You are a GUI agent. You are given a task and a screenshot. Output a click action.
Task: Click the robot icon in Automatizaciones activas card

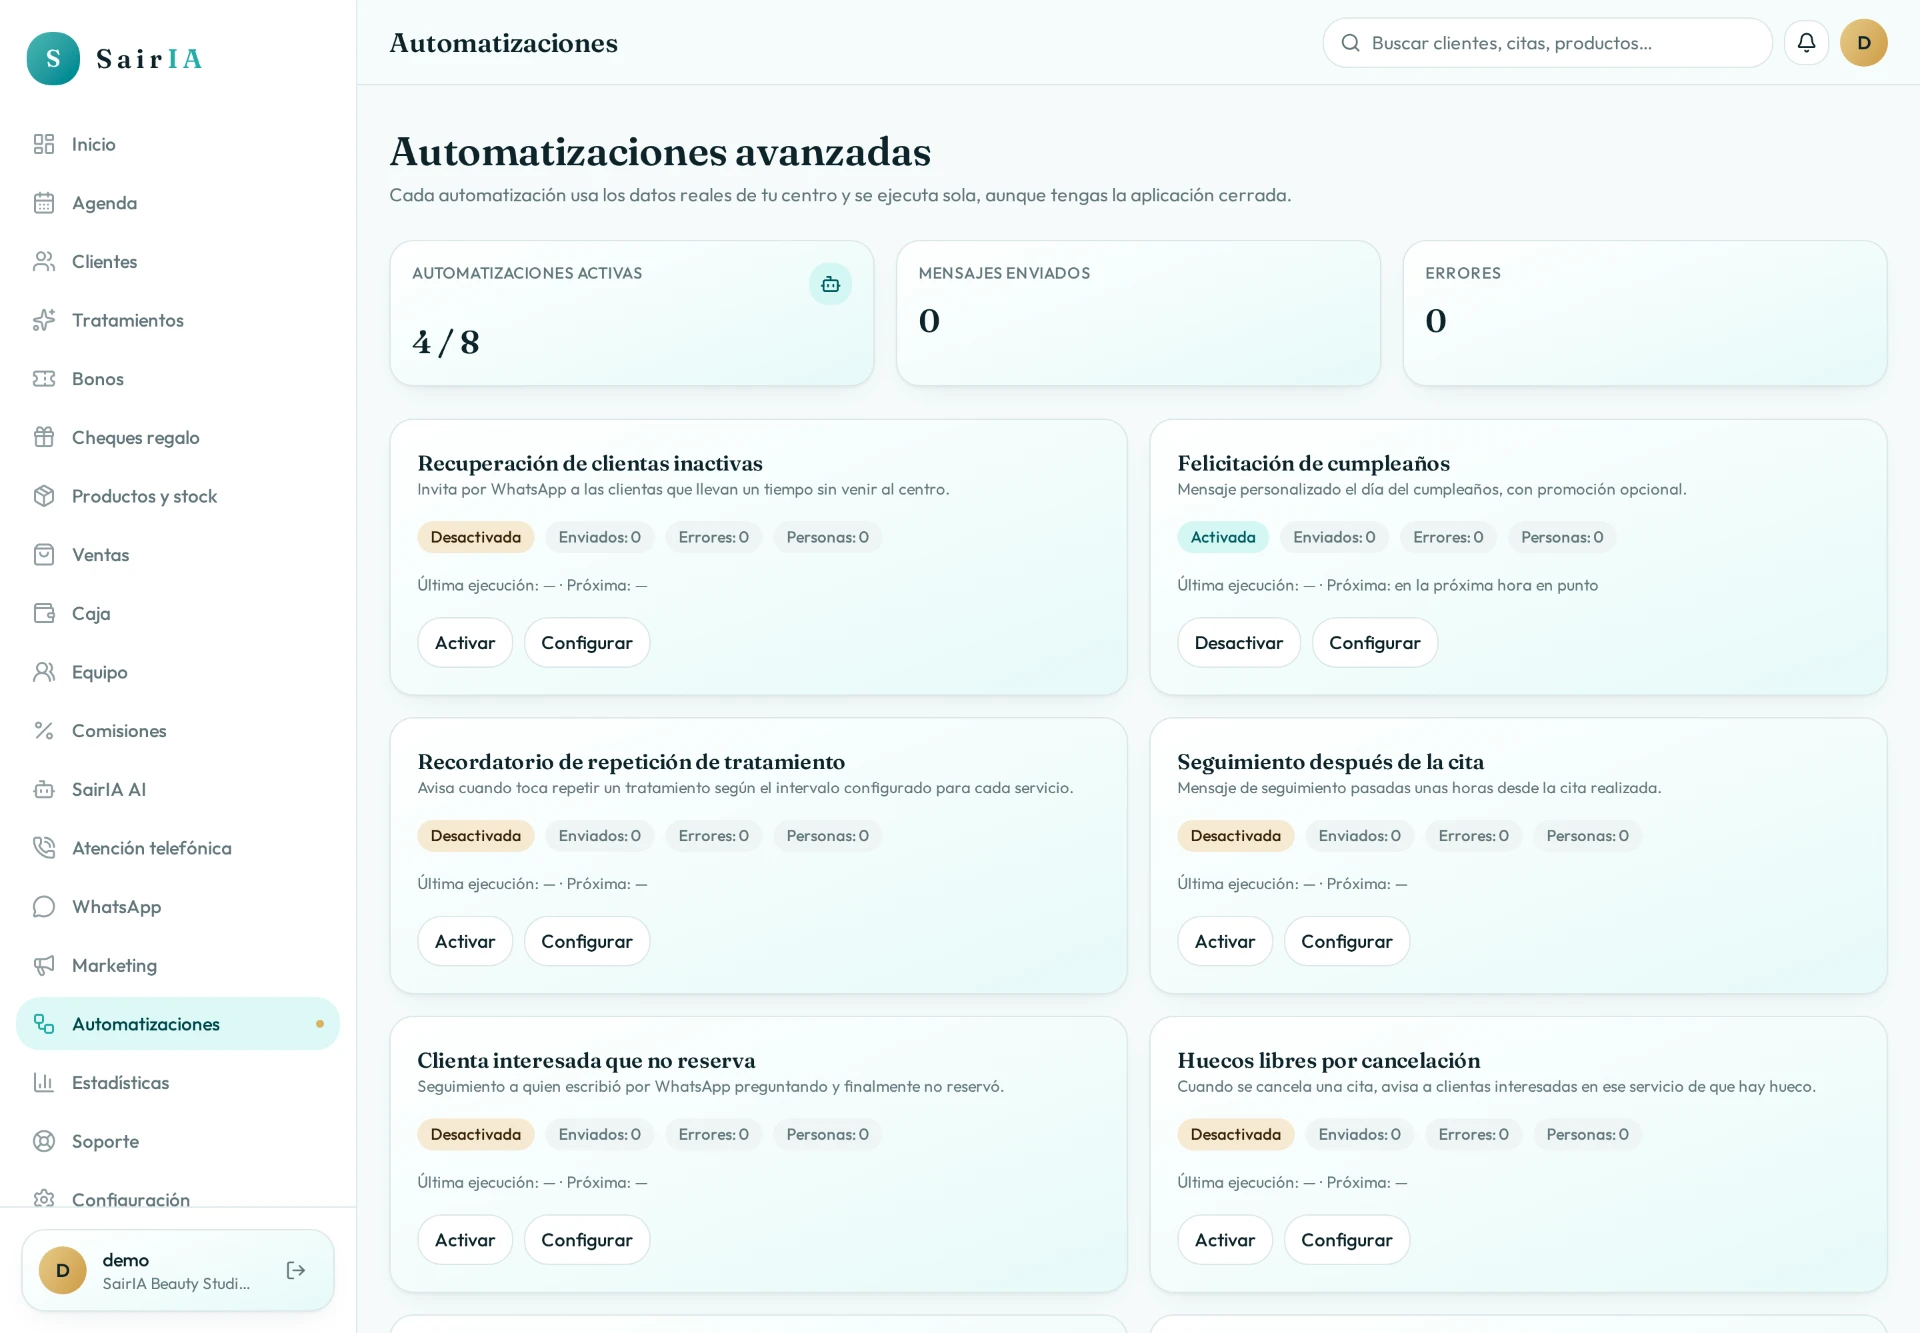point(830,285)
